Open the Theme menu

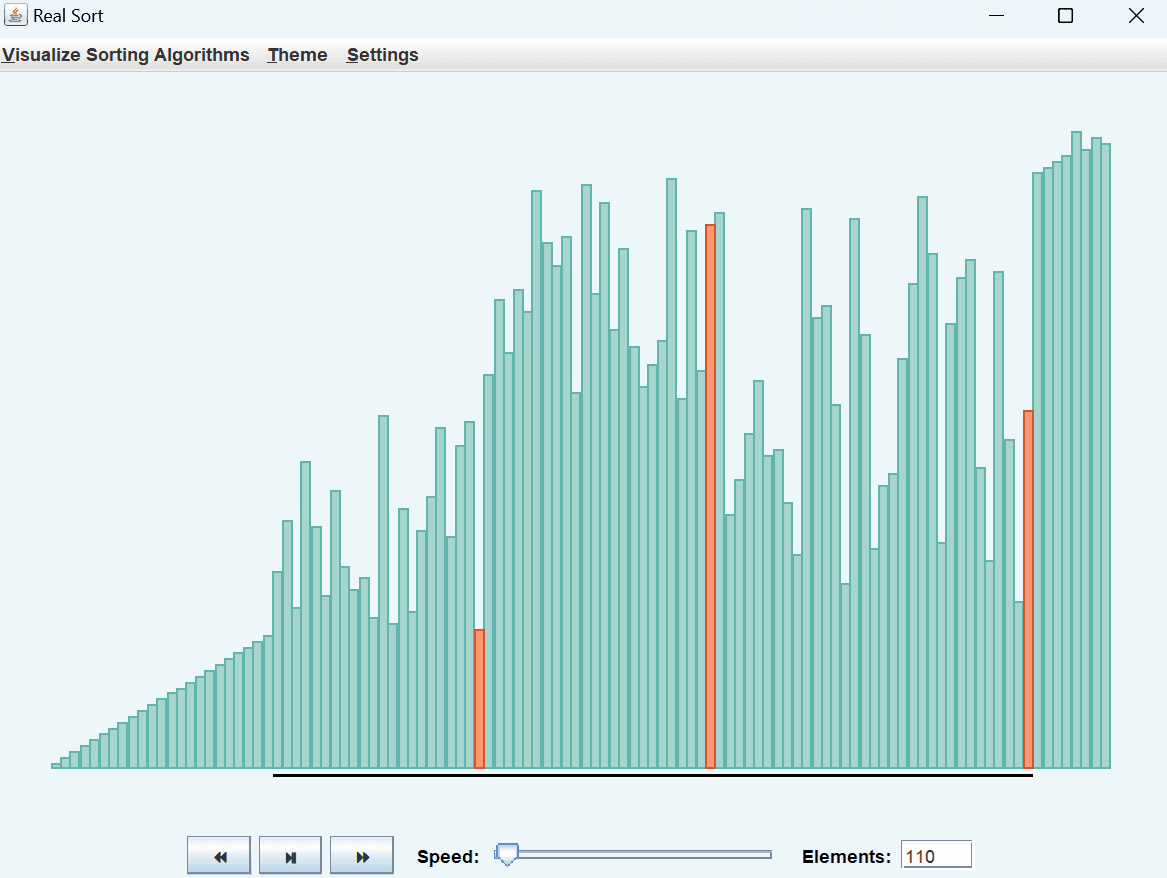(x=297, y=55)
